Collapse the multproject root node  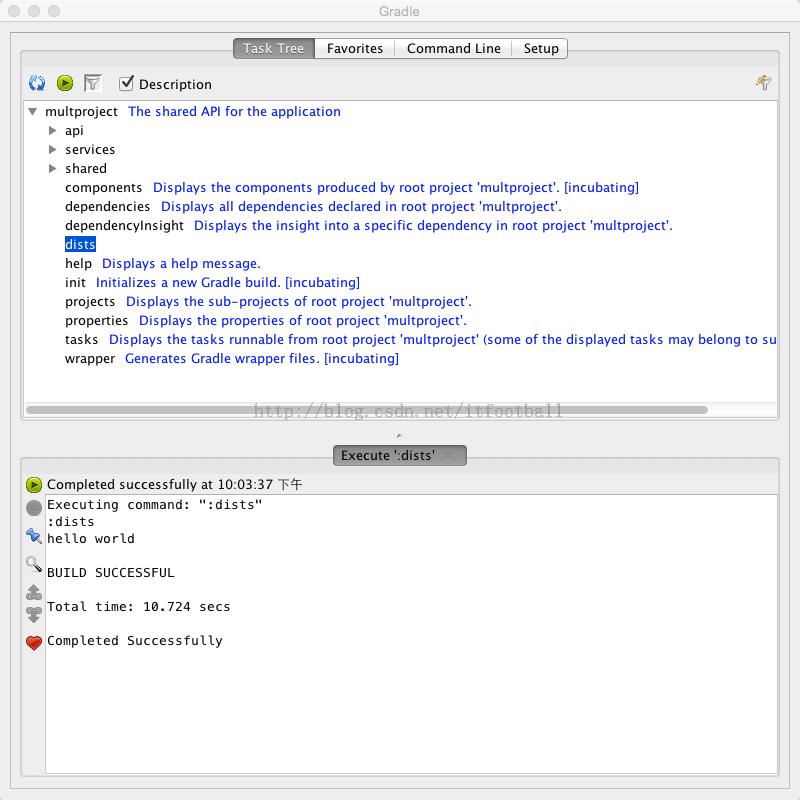click(x=33, y=111)
